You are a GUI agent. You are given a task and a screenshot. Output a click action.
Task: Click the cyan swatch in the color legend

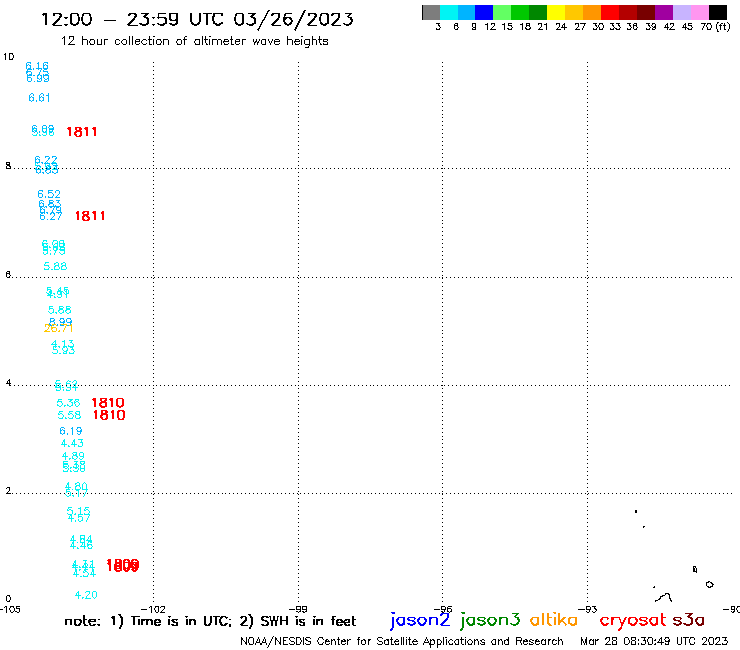[x=449, y=12]
